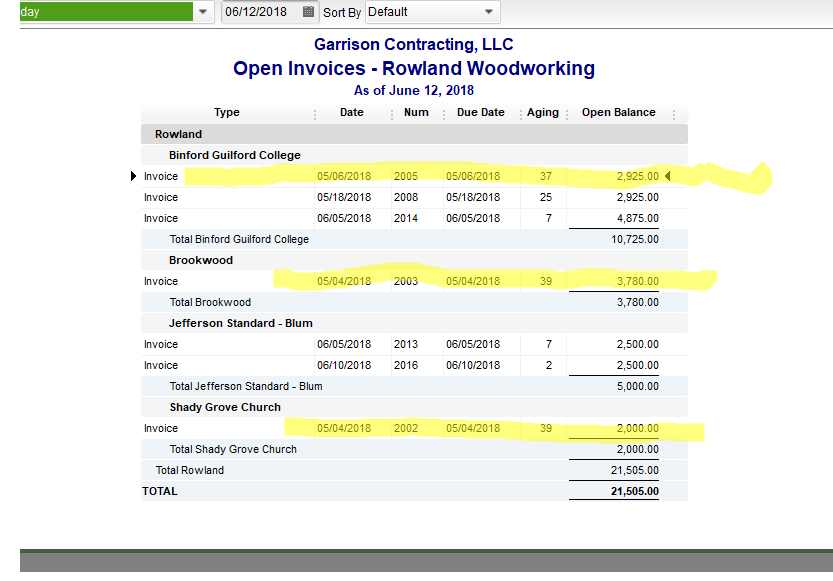
Task: Click the As of June 12, 2018 subtitle
Action: 414,90
